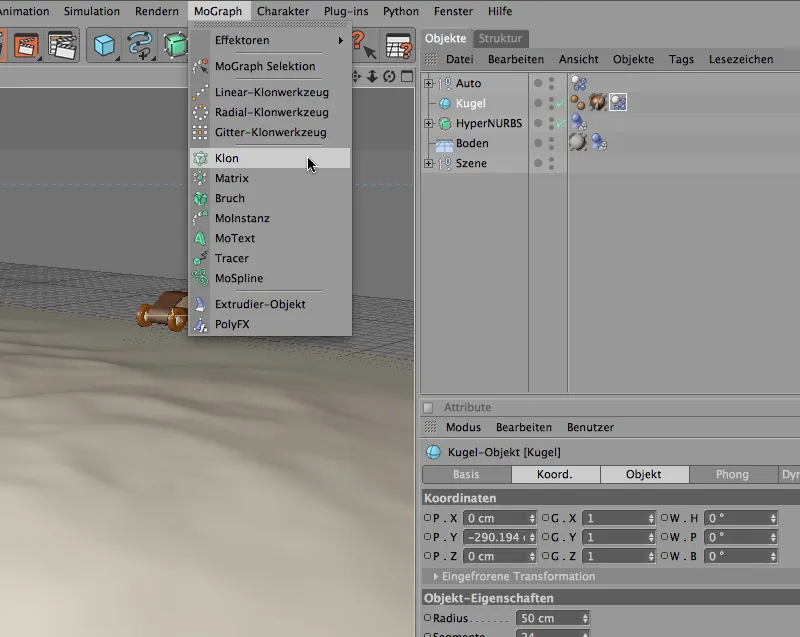Click the HyperNURBS green cube toolbar icon
This screenshot has height=637, width=800.
176,45
